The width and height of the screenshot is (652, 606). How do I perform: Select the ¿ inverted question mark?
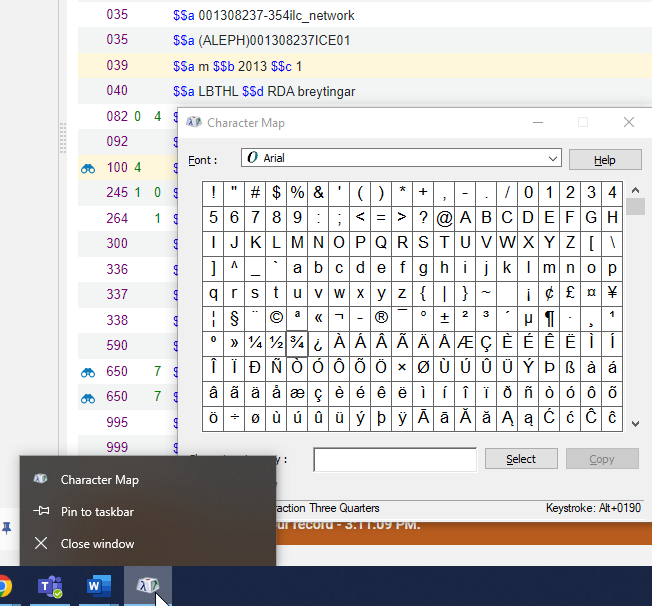click(x=318, y=343)
